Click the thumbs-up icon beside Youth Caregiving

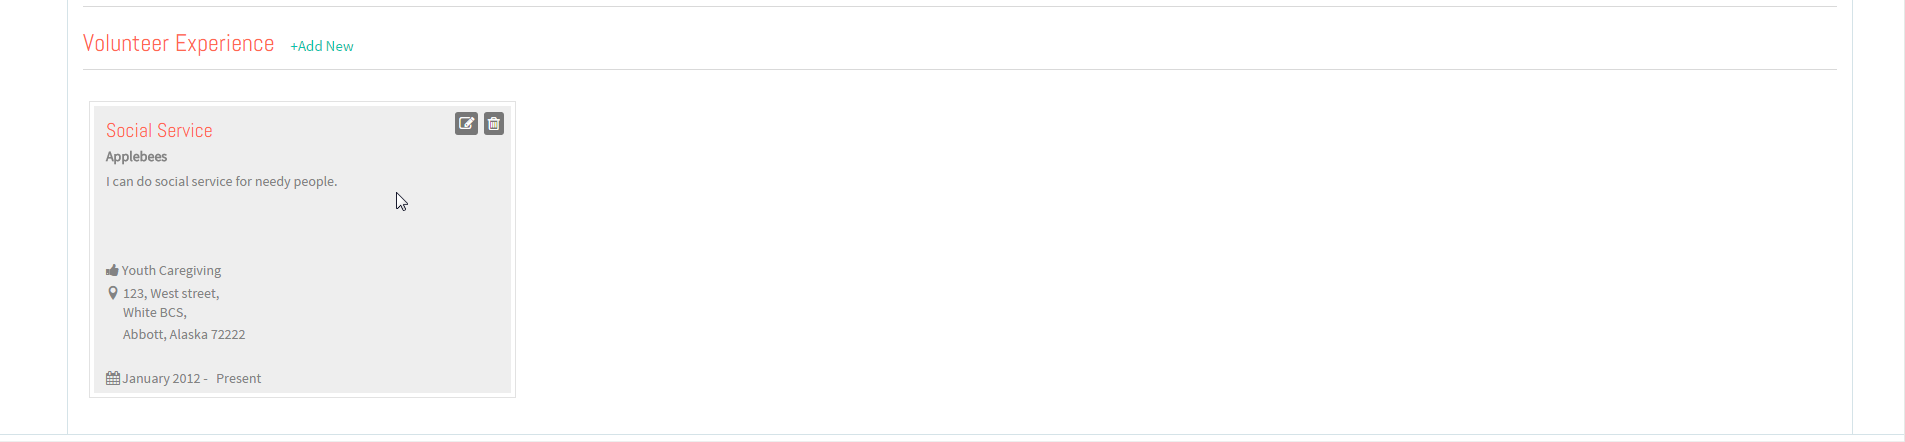(x=112, y=270)
